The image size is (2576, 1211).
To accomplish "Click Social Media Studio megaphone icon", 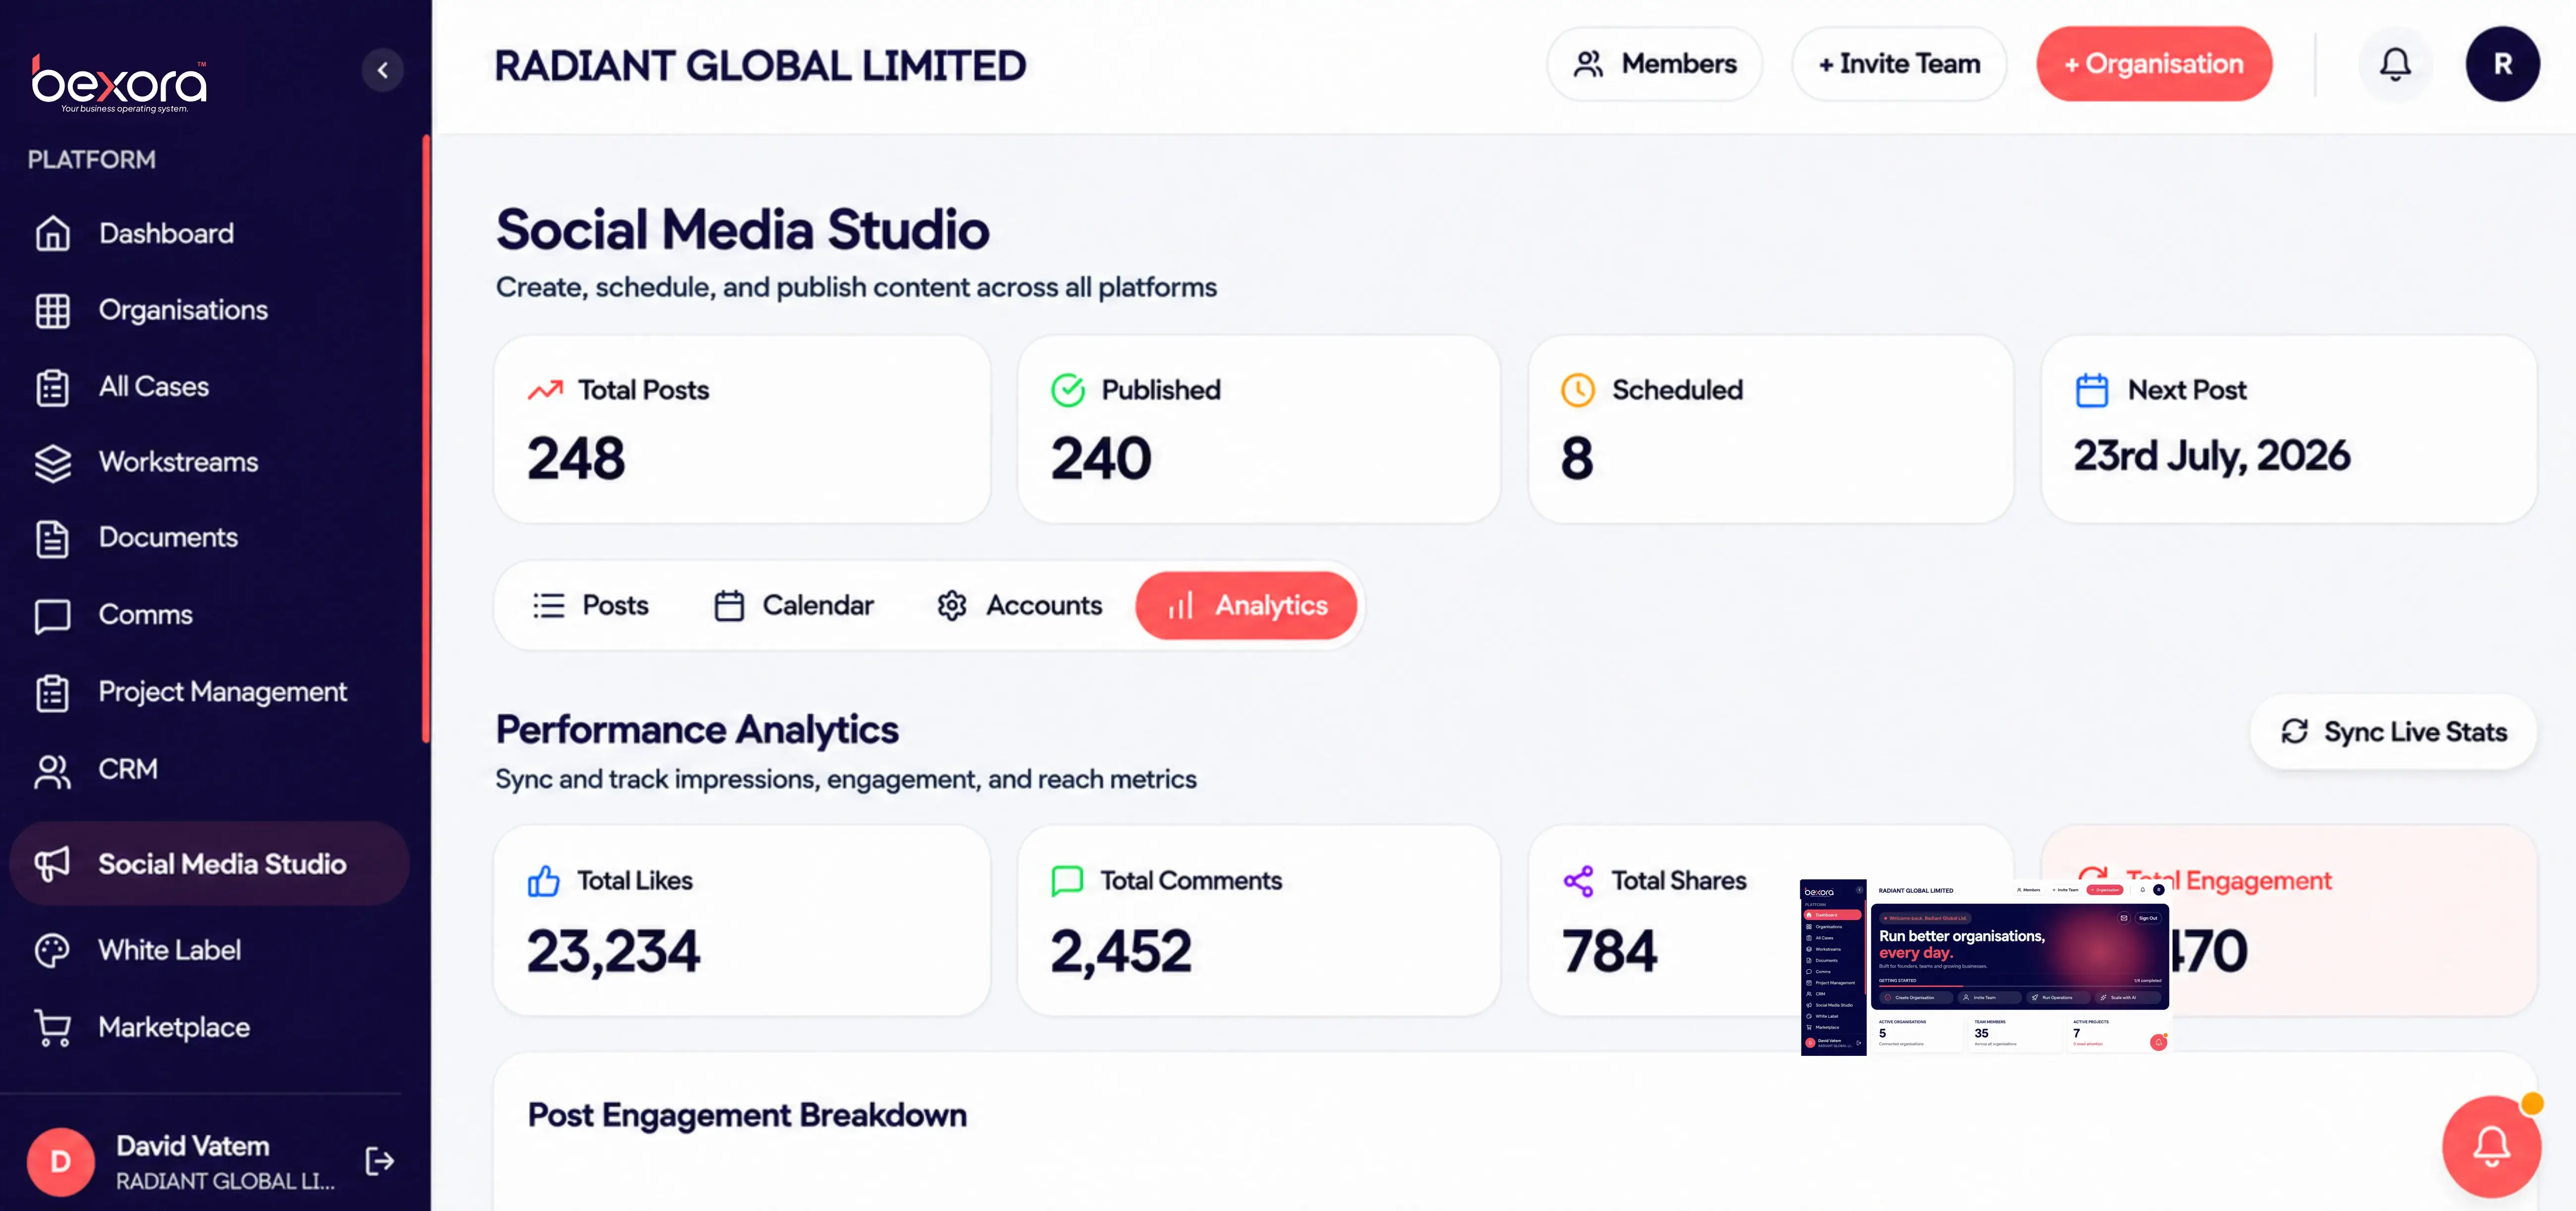I will 53,864.
